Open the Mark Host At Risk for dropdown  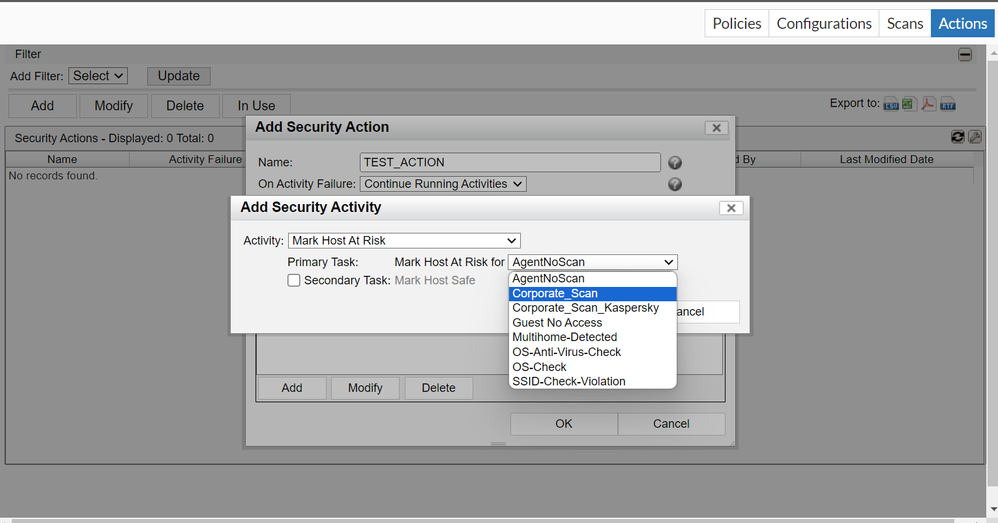(x=593, y=262)
